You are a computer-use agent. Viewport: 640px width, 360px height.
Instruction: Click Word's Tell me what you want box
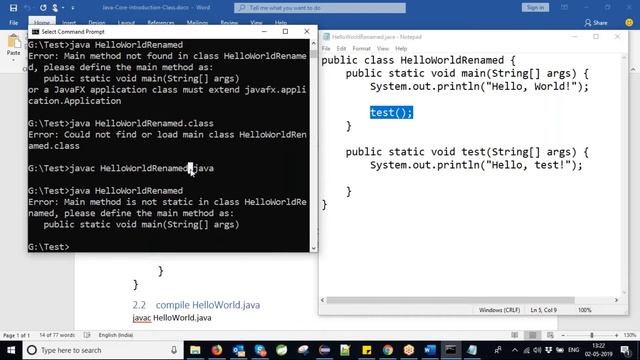320,8
